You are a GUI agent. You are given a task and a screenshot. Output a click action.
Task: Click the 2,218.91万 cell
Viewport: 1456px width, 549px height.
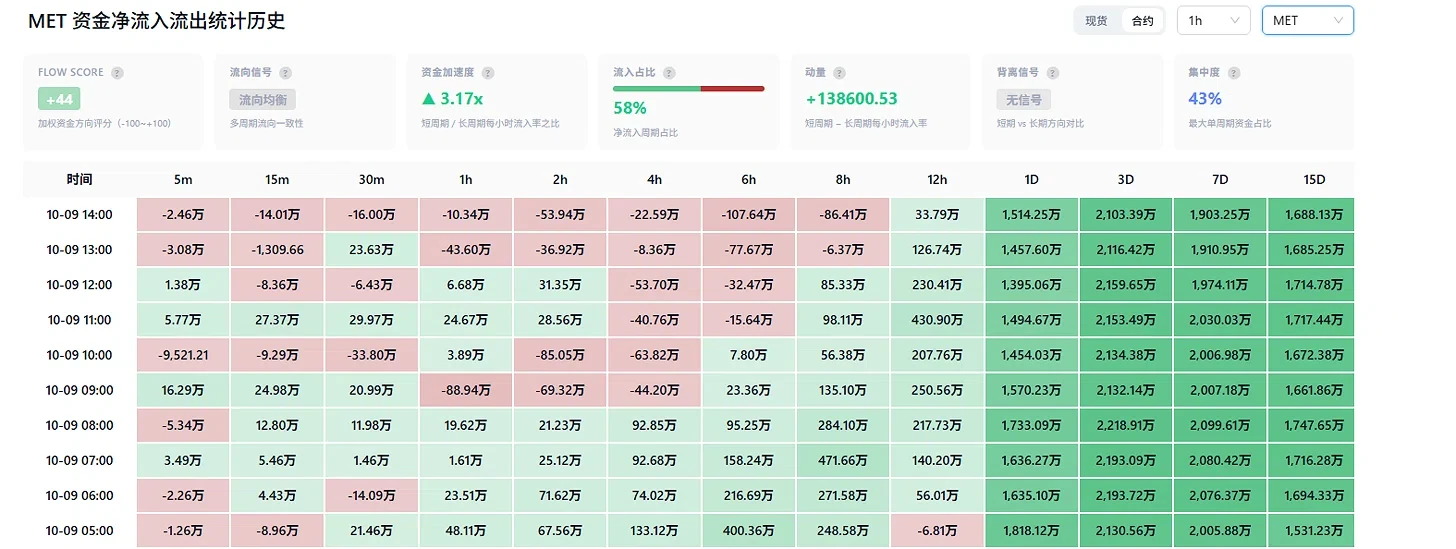click(x=1126, y=425)
